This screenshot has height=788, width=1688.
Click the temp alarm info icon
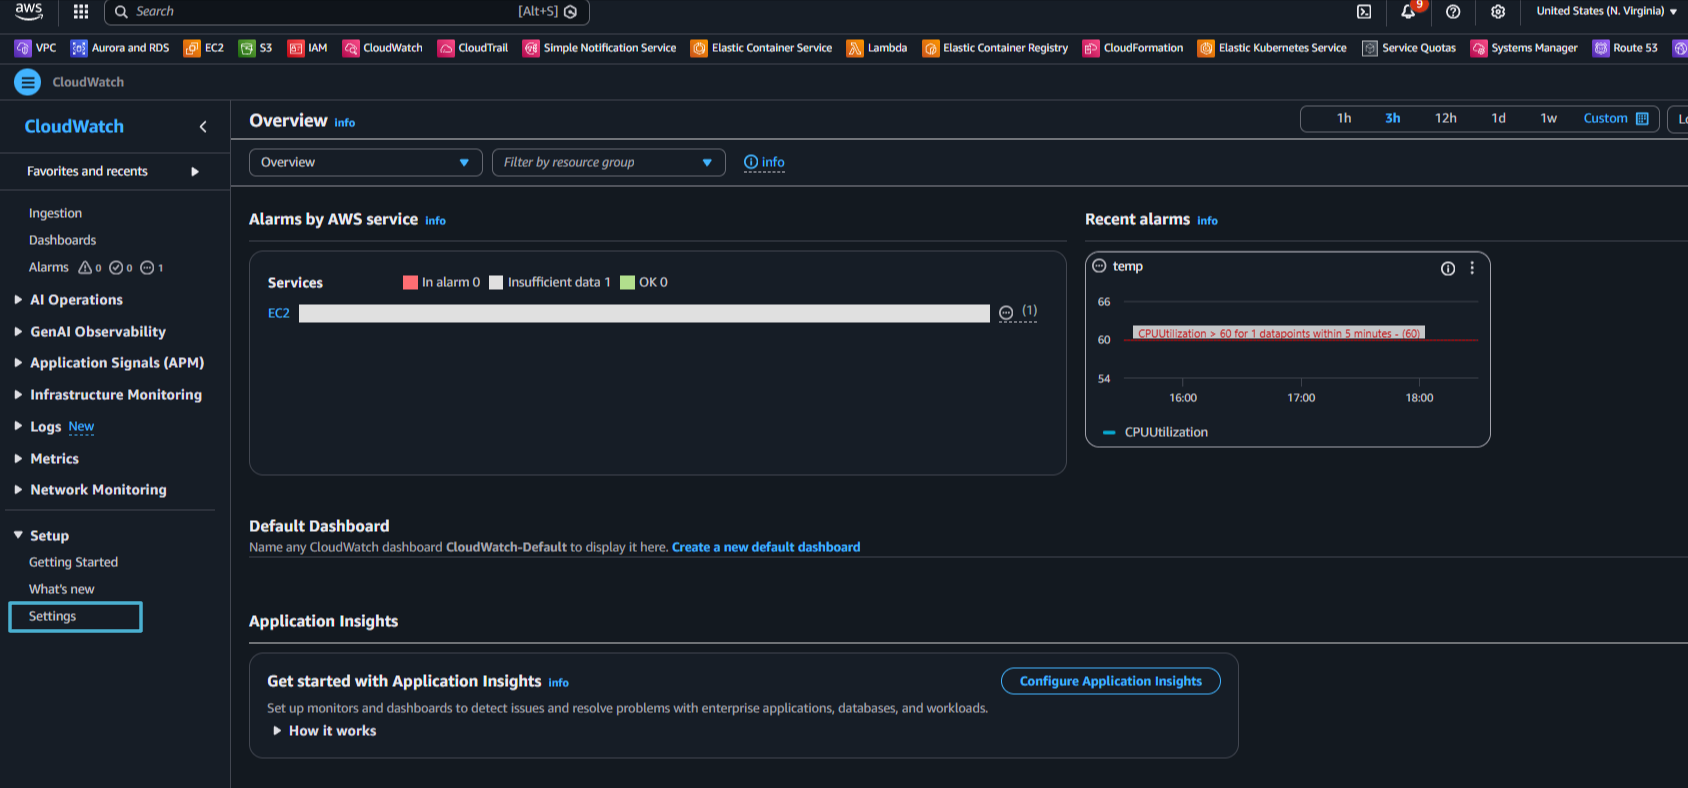1447,268
